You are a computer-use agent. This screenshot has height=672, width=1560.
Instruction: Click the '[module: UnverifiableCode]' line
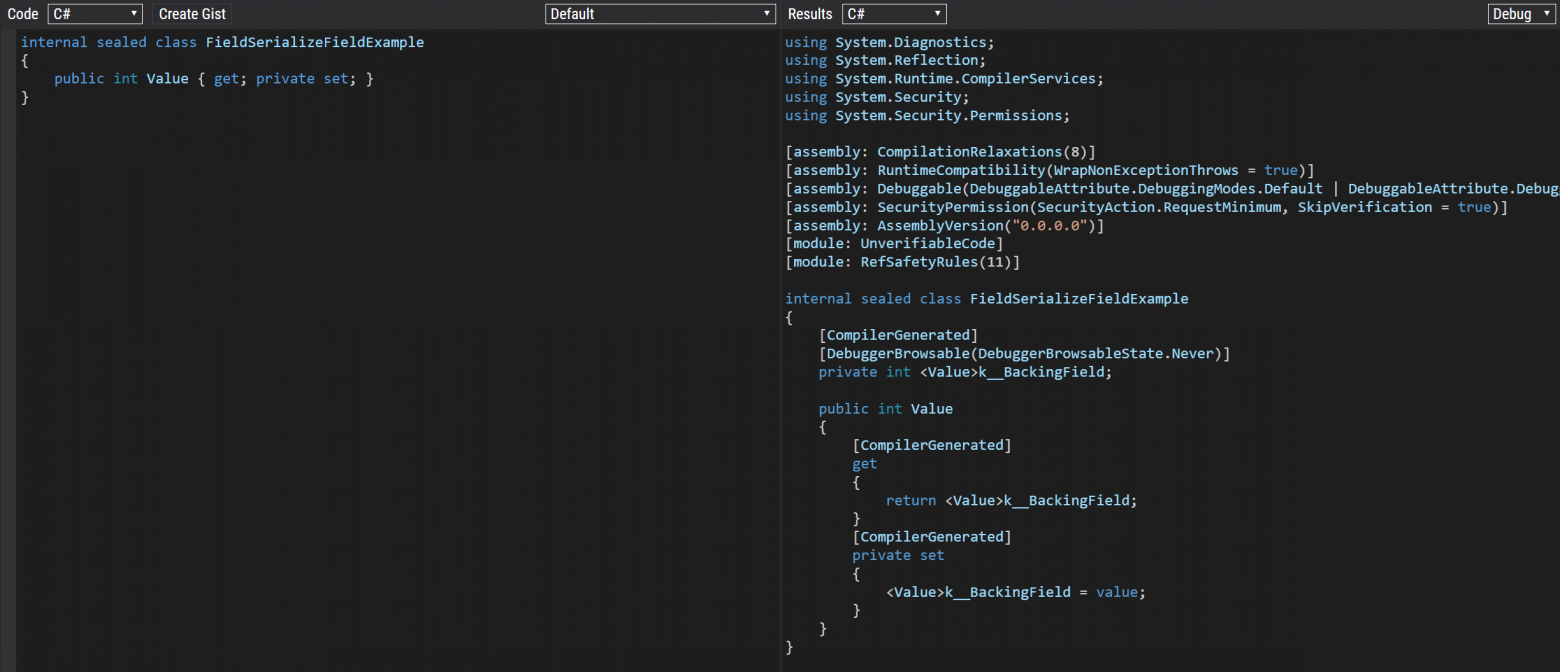pyautogui.click(x=894, y=244)
